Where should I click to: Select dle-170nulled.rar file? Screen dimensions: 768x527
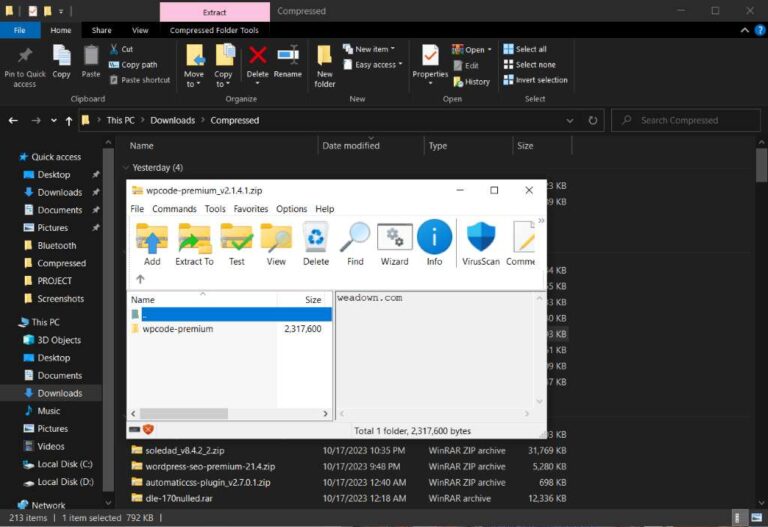click(x=179, y=499)
